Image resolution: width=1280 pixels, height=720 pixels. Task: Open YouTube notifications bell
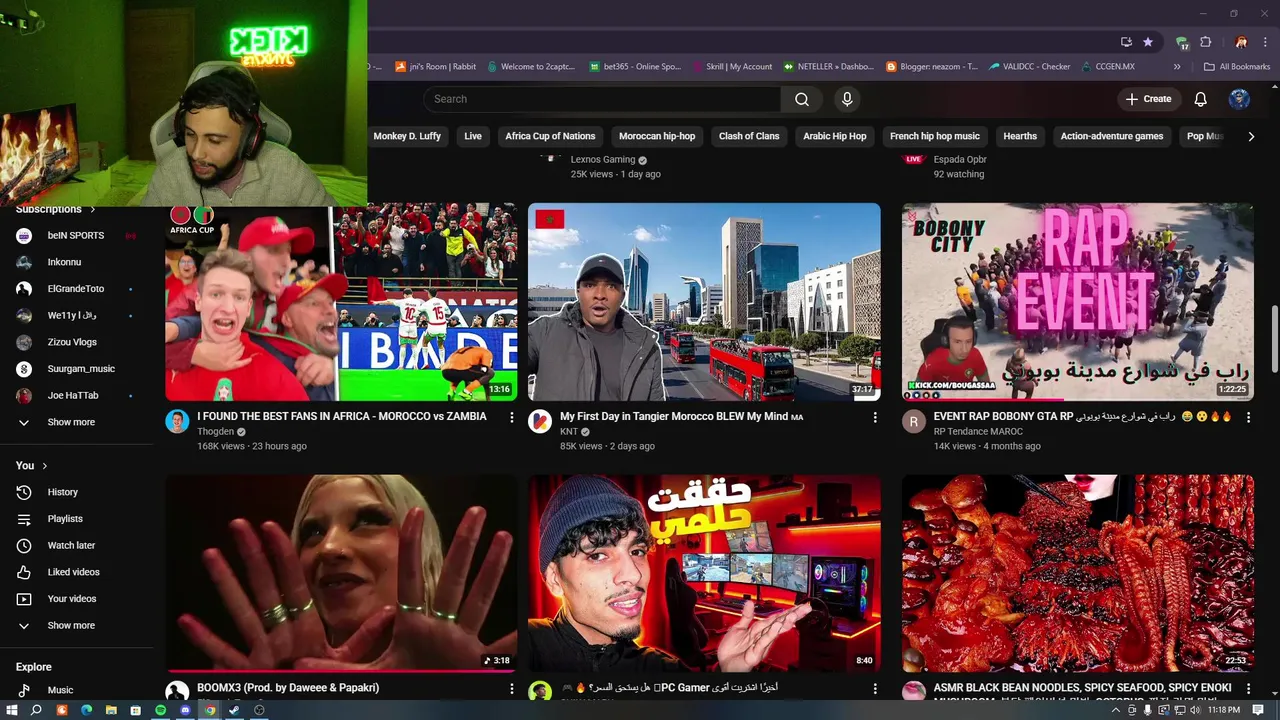click(1201, 99)
